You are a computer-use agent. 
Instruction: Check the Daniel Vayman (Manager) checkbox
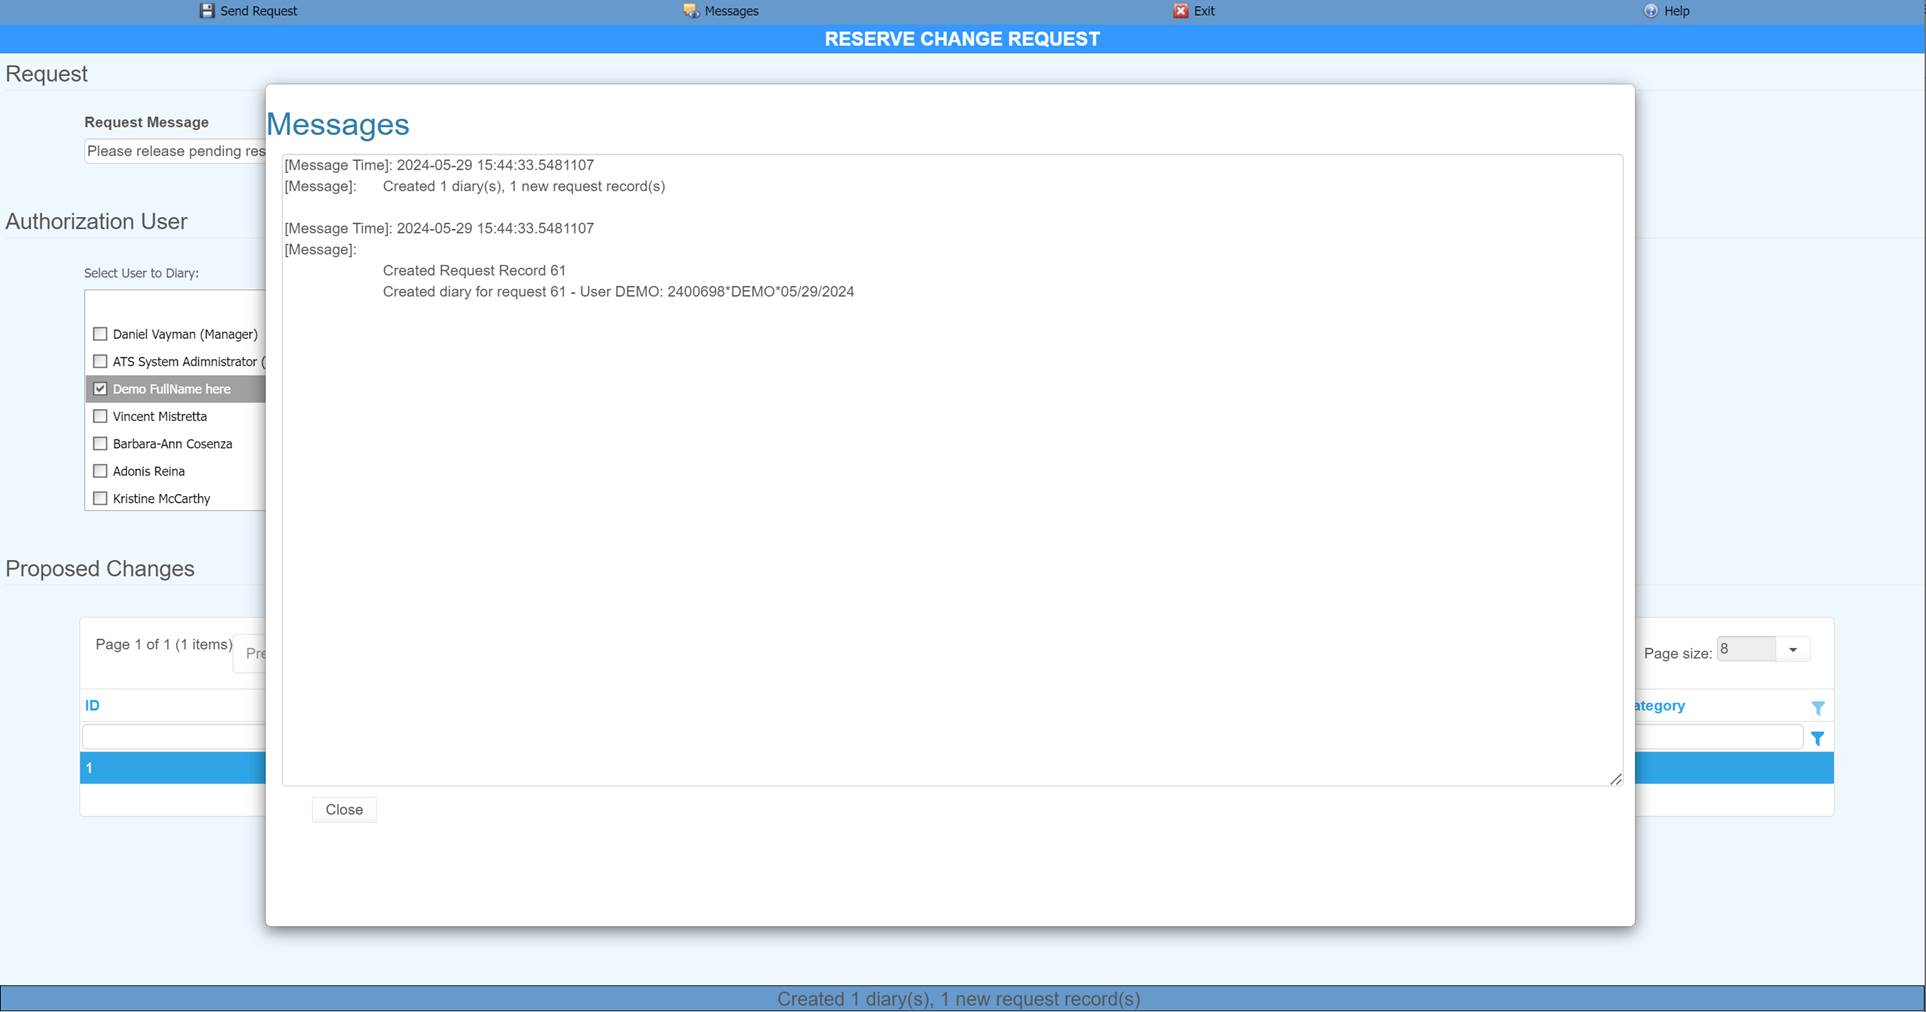[100, 333]
